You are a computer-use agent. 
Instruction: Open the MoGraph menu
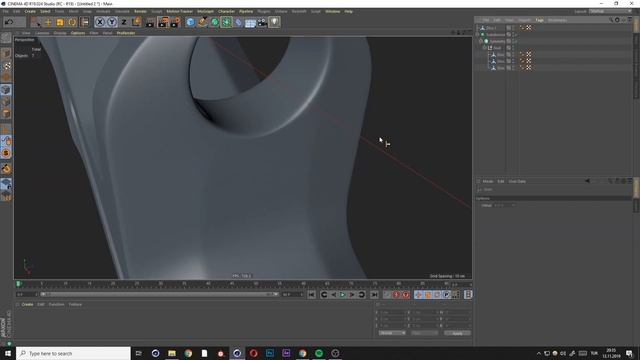point(205,11)
